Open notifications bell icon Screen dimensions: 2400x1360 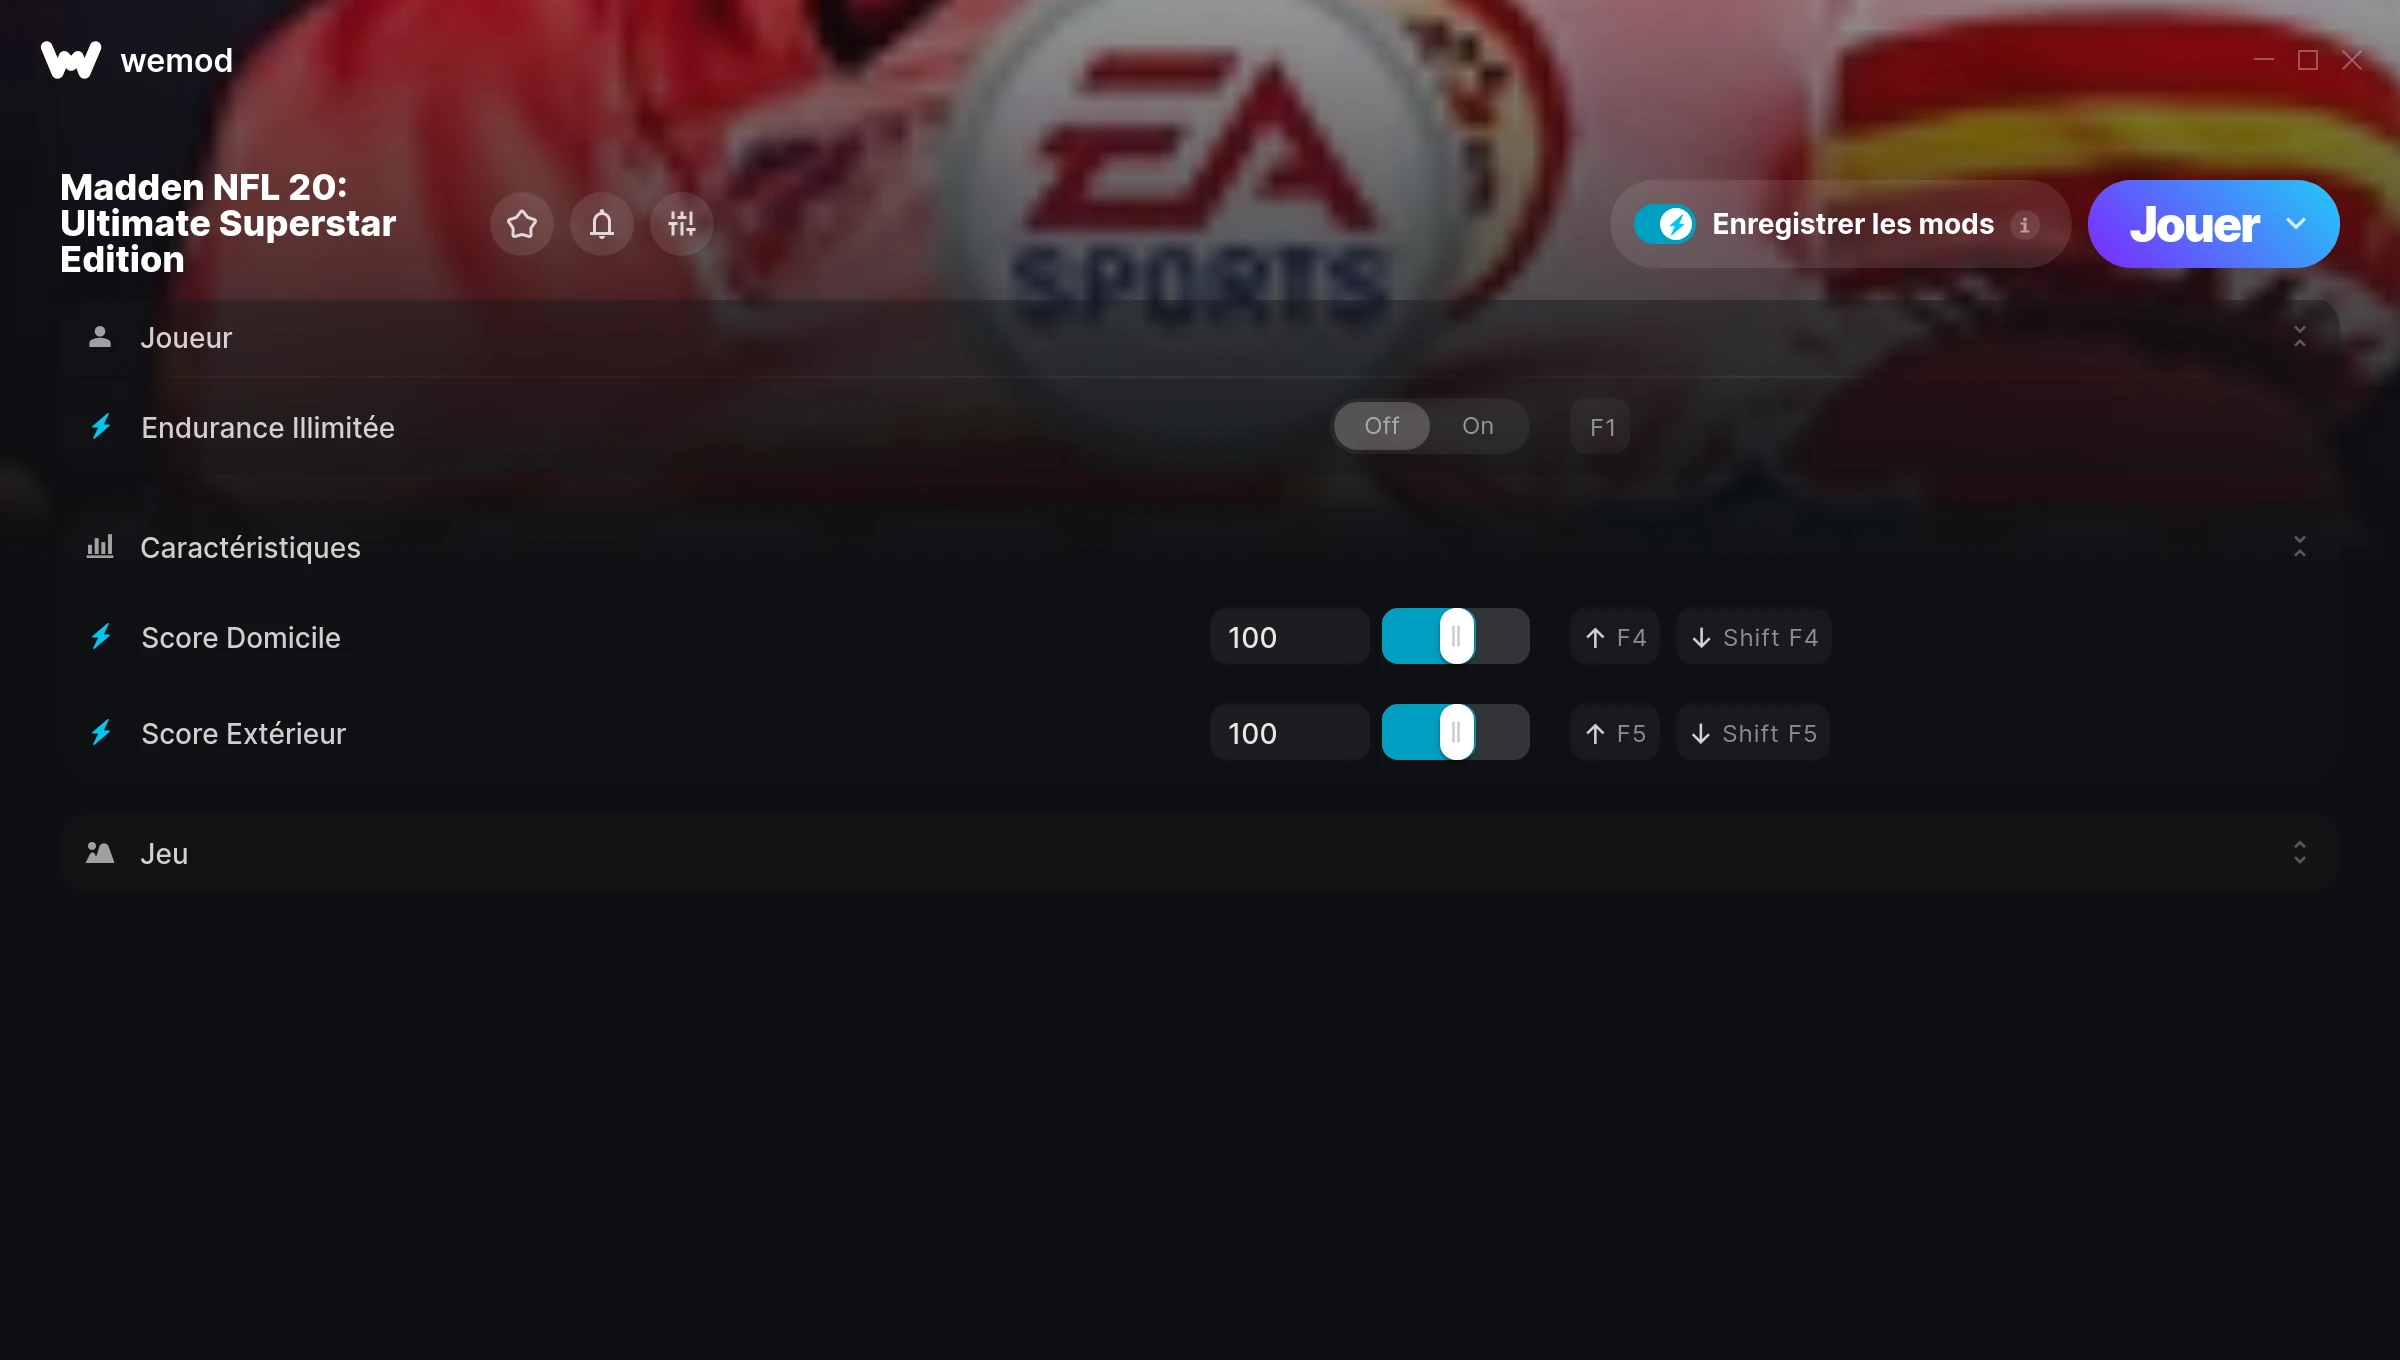coord(602,224)
